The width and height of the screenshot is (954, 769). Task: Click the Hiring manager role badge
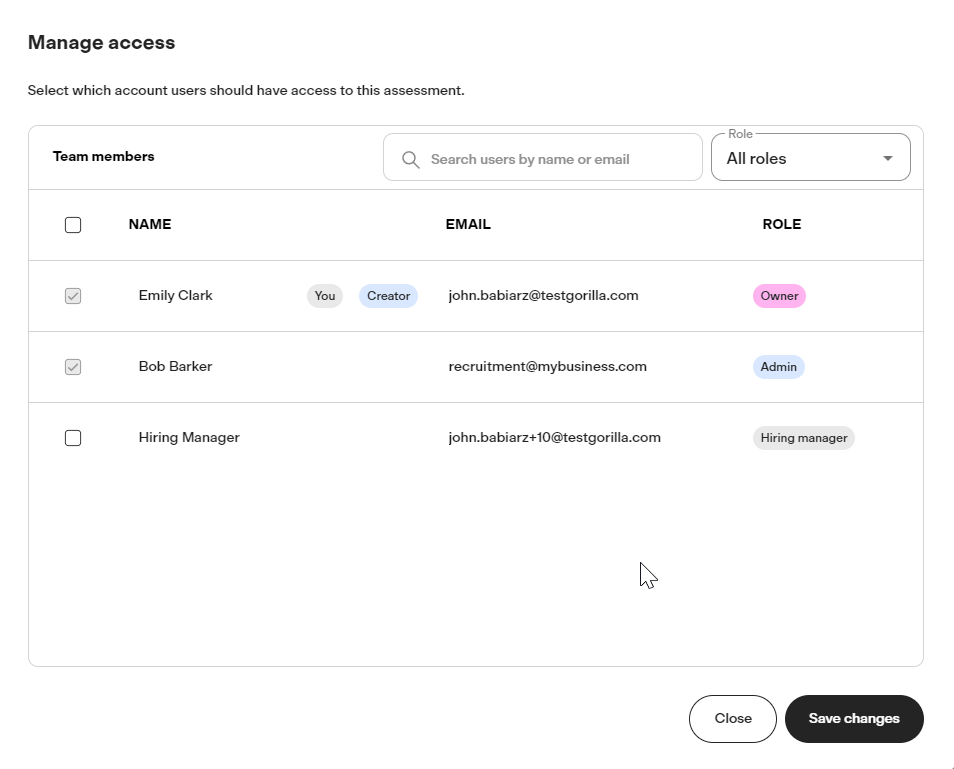[804, 438]
